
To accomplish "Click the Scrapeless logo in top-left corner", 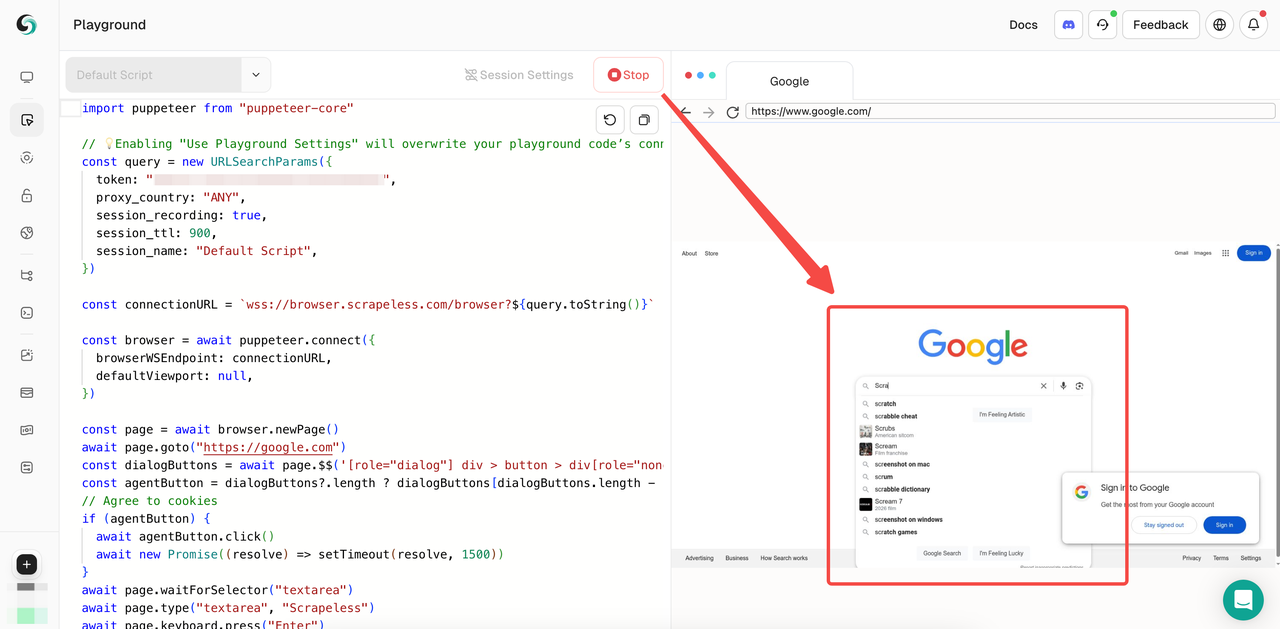I will 26,24.
